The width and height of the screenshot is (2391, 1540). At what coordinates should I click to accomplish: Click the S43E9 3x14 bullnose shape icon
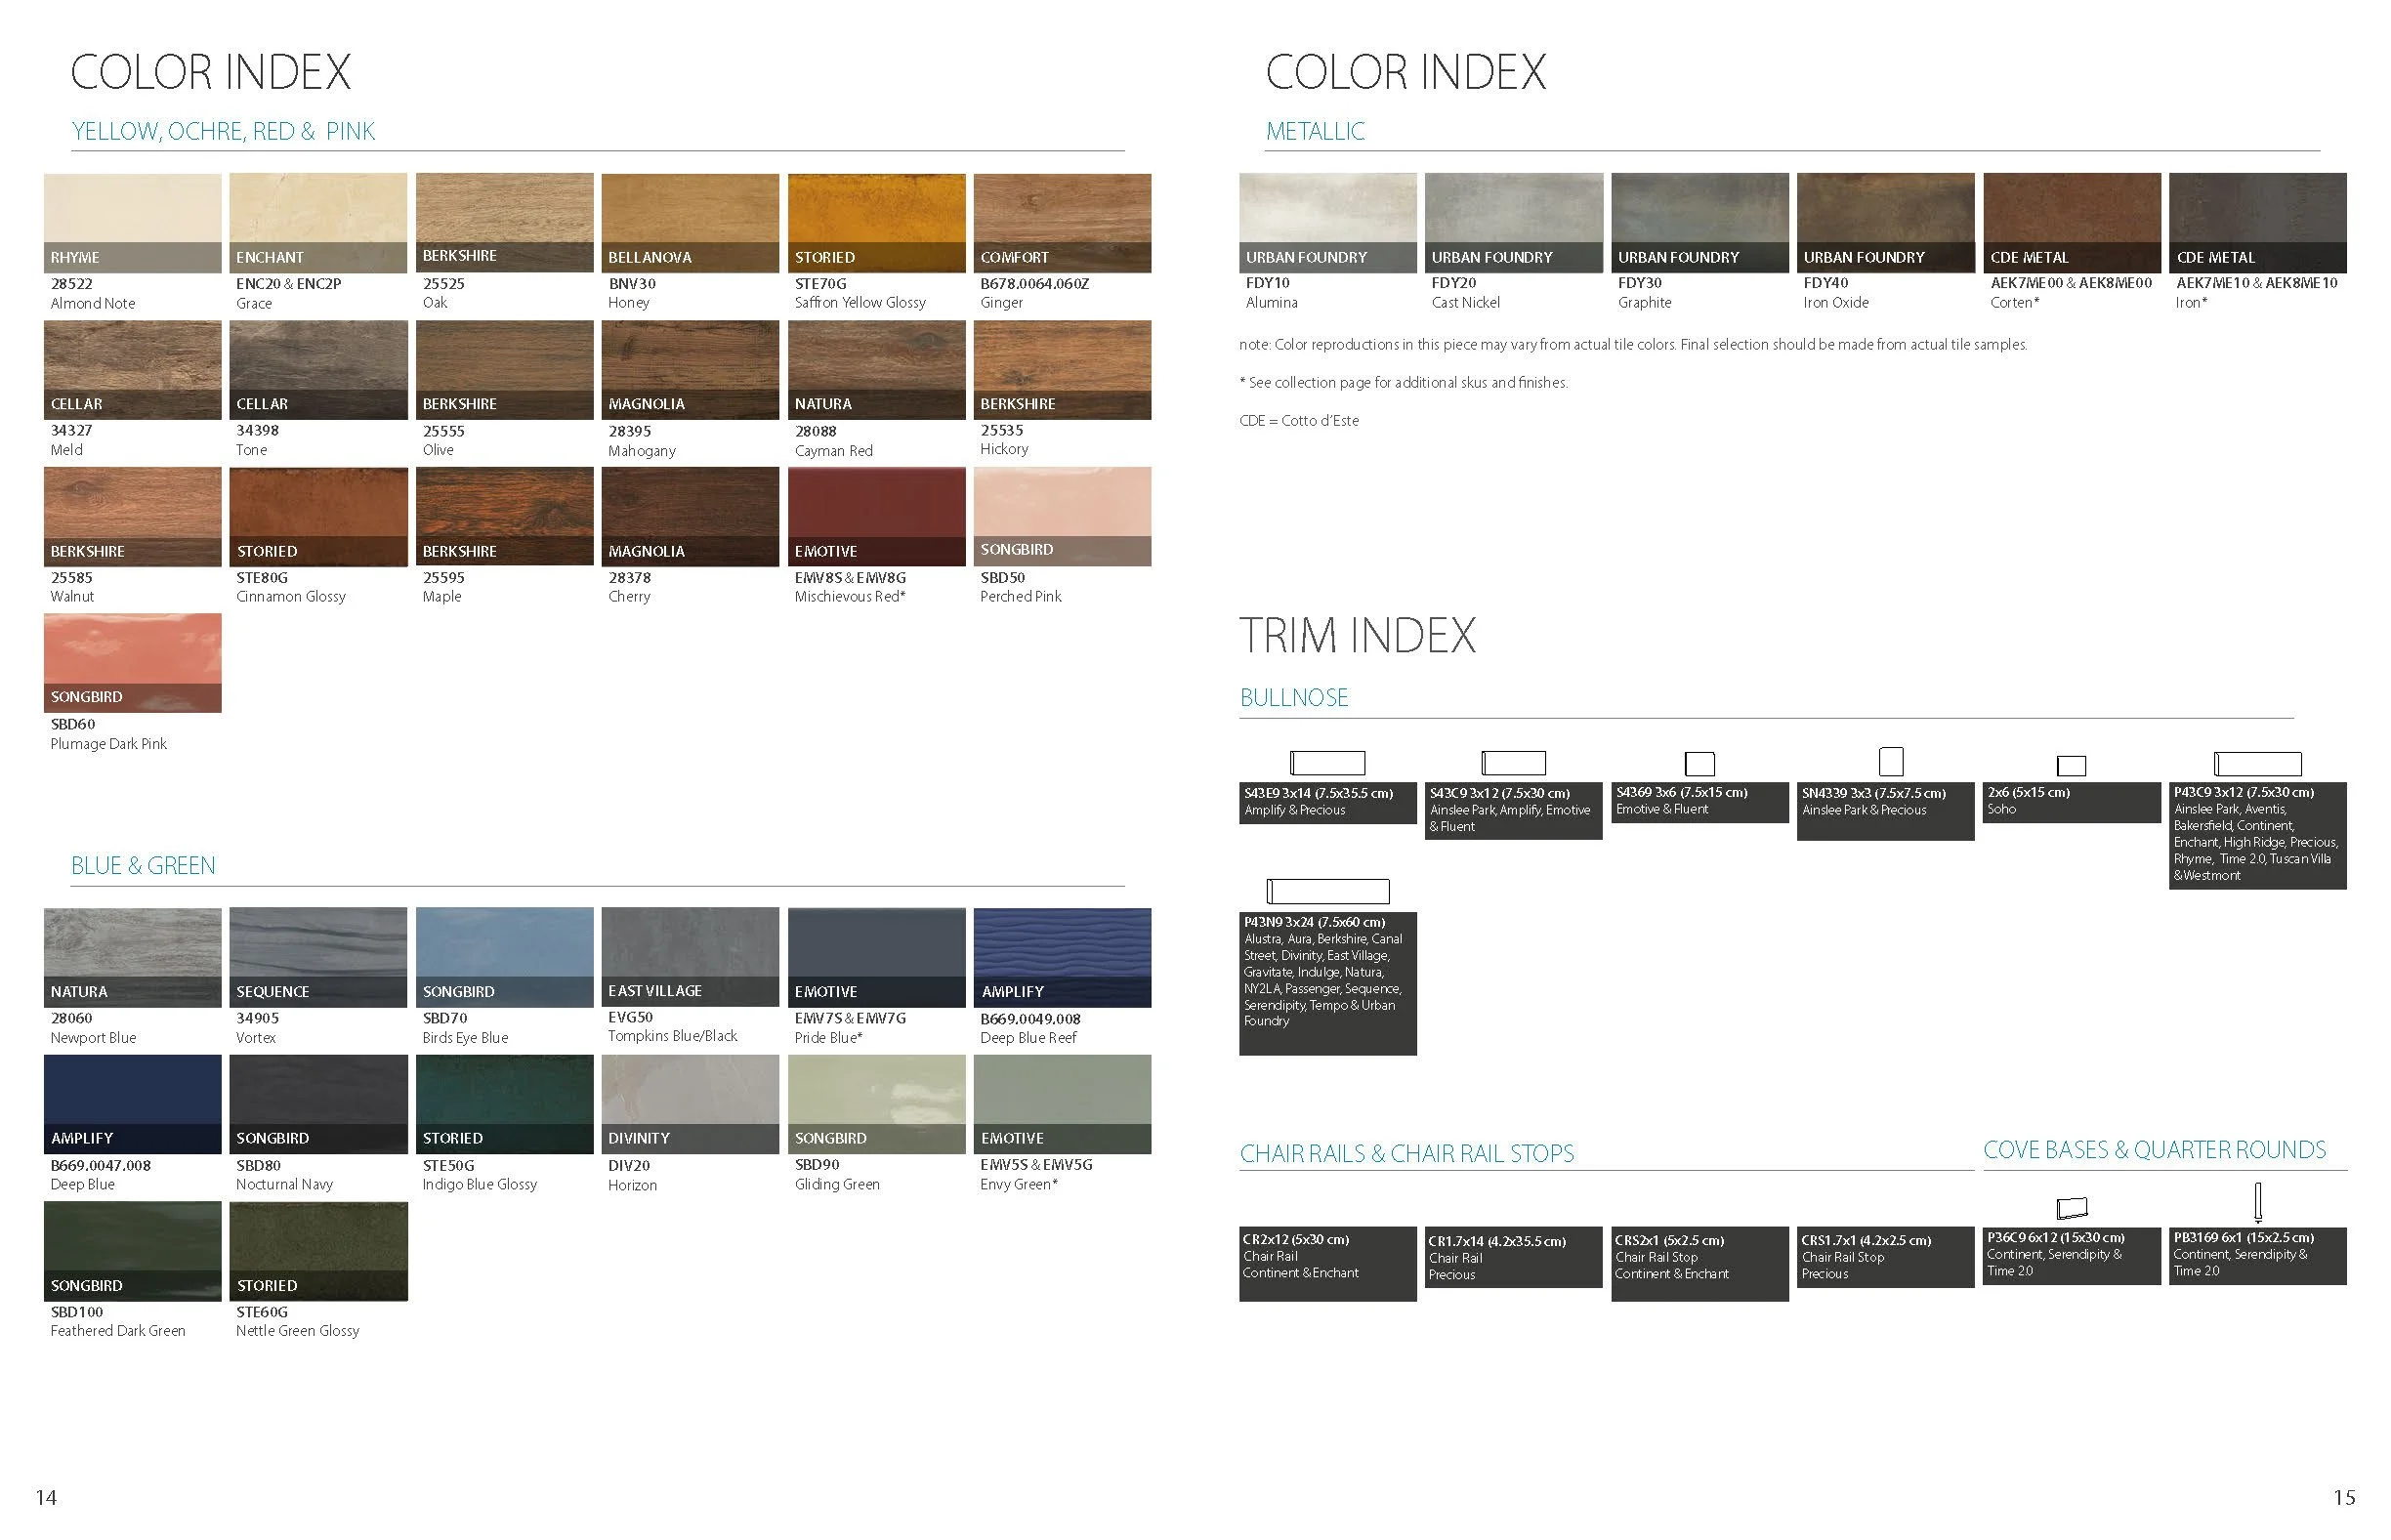[x=1327, y=763]
